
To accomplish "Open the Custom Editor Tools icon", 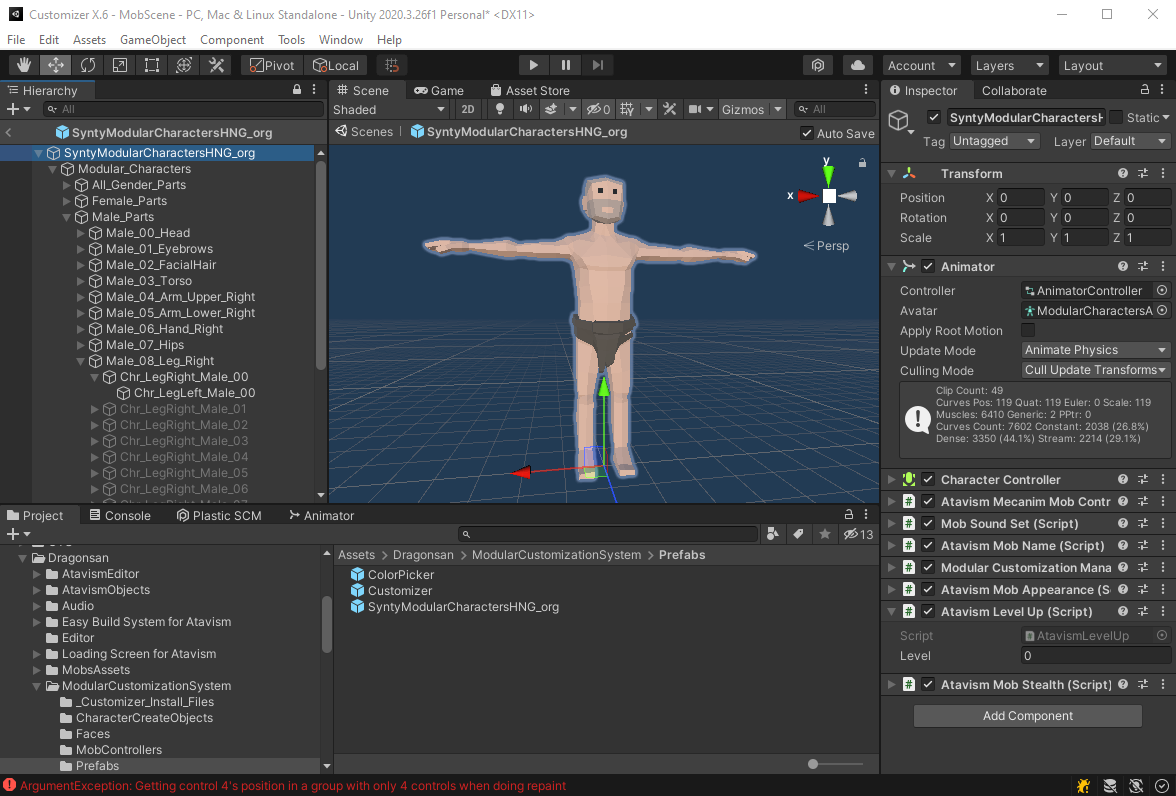I will click(216, 64).
